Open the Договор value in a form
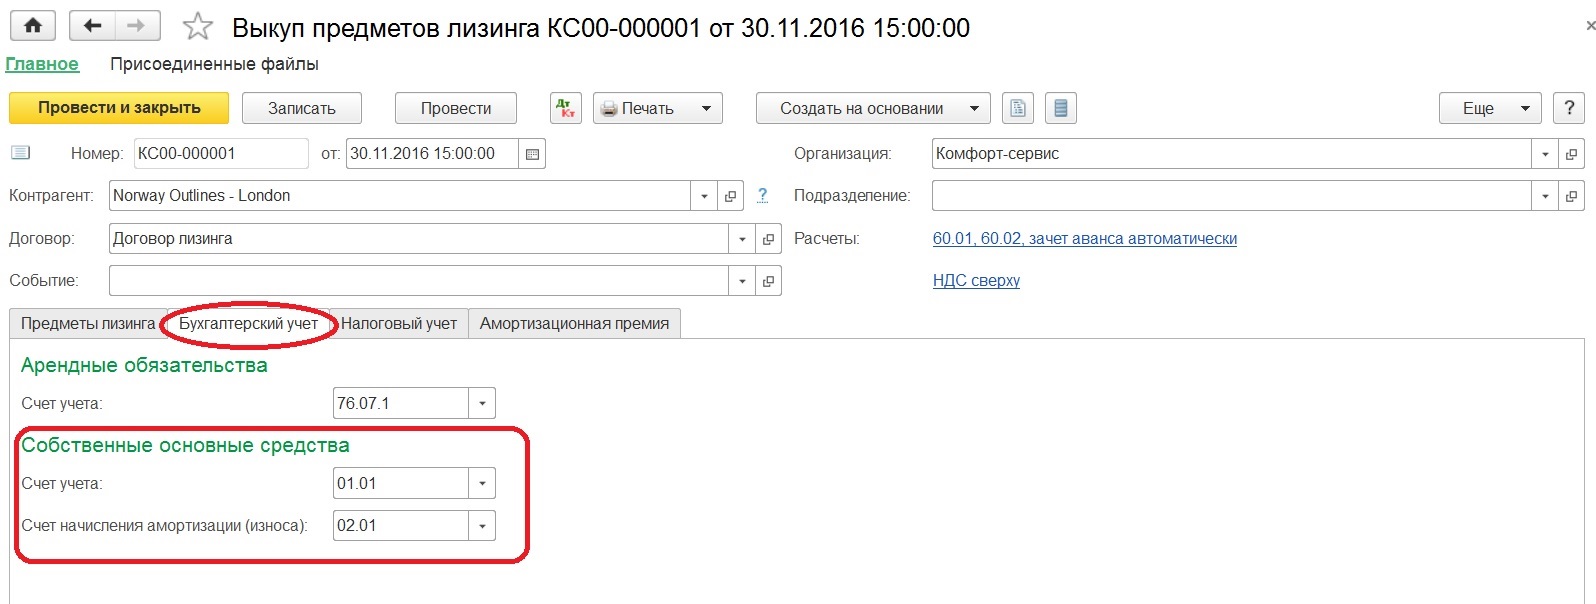This screenshot has width=1596, height=604. pyautogui.click(x=768, y=239)
